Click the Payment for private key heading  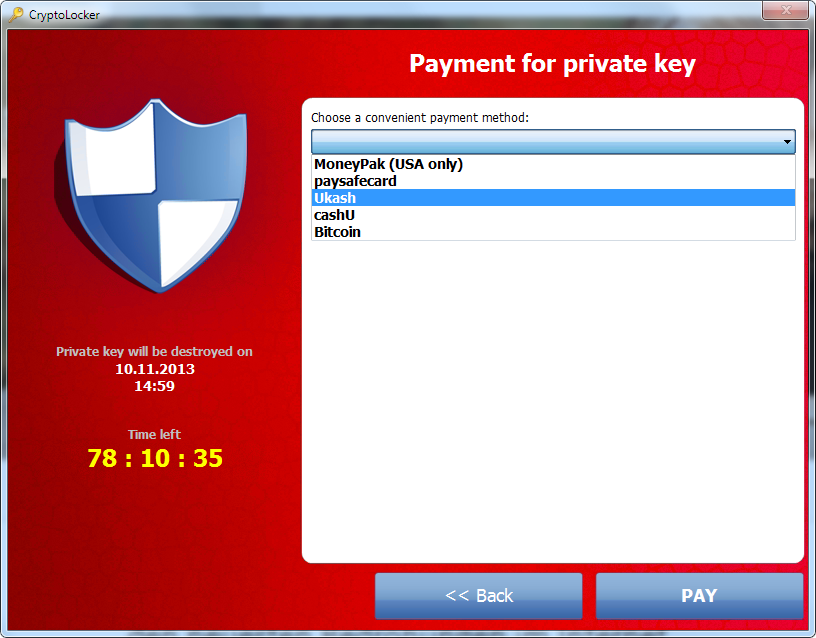point(552,64)
